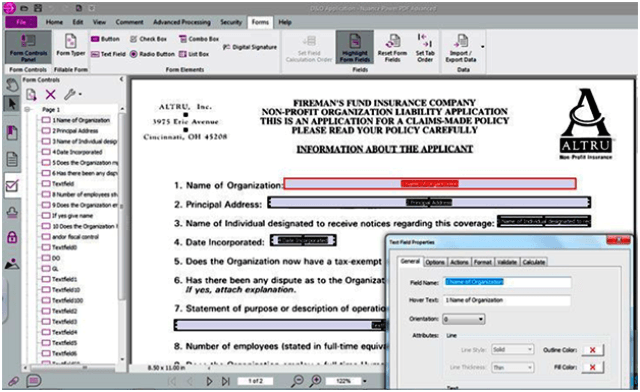Add a Digital Signature field
640x392 pixels.
tap(250, 47)
